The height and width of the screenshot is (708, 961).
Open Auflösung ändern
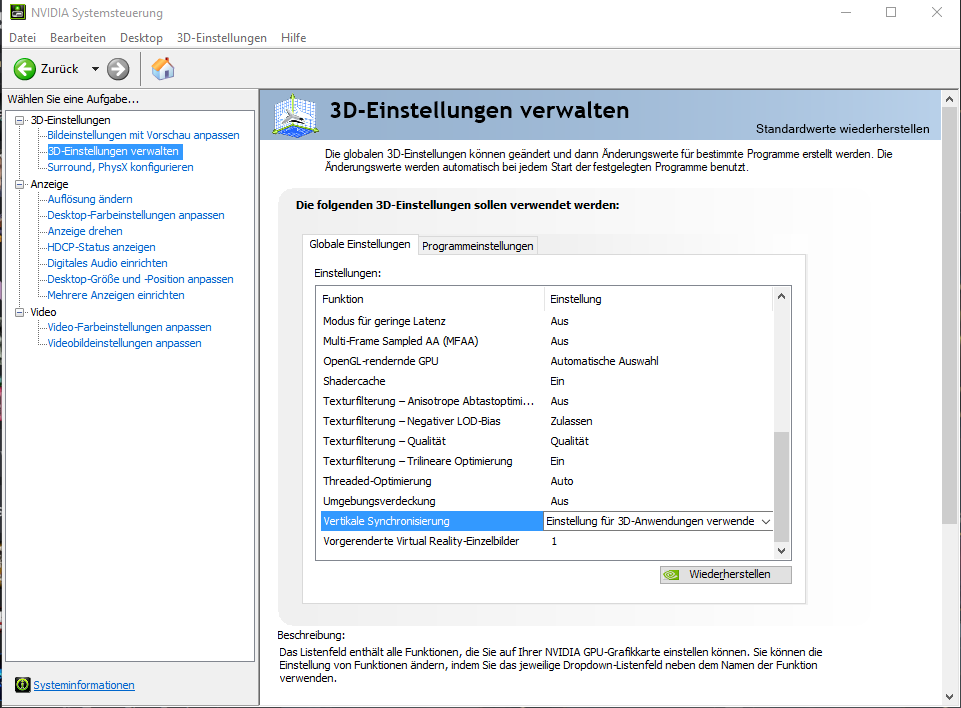(90, 199)
